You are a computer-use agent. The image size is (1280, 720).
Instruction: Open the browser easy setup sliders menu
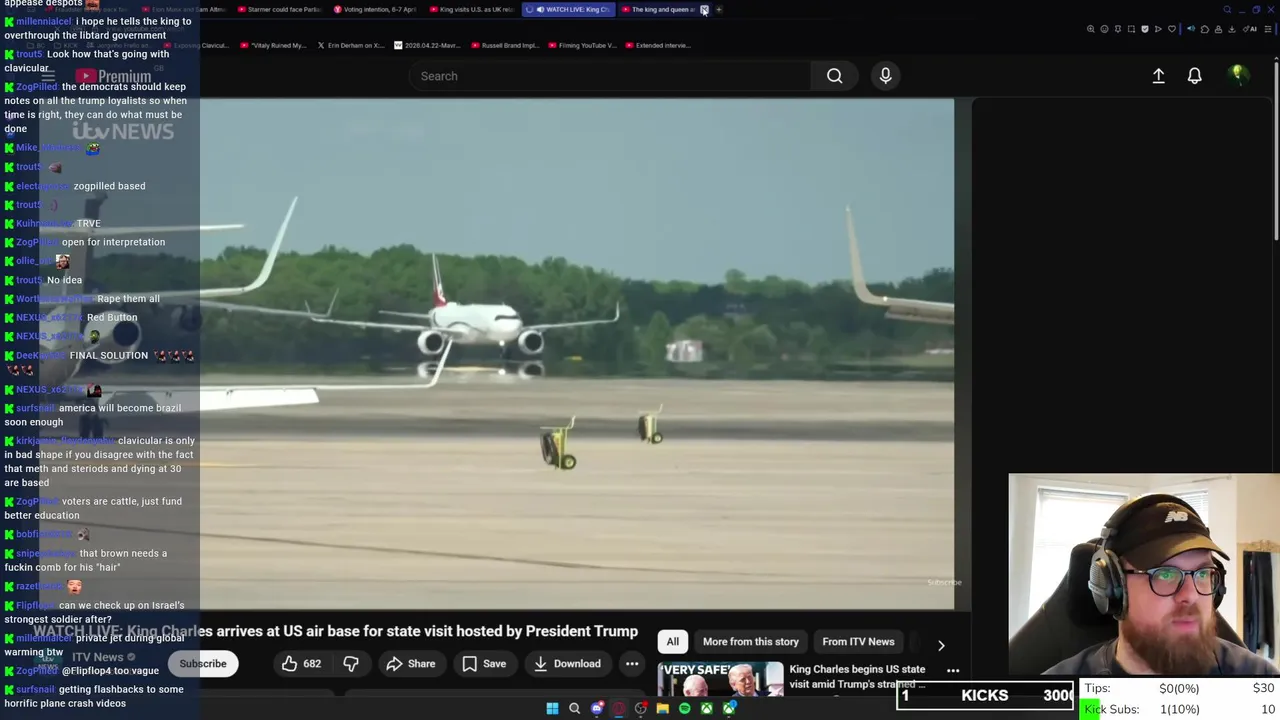click(x=1268, y=29)
